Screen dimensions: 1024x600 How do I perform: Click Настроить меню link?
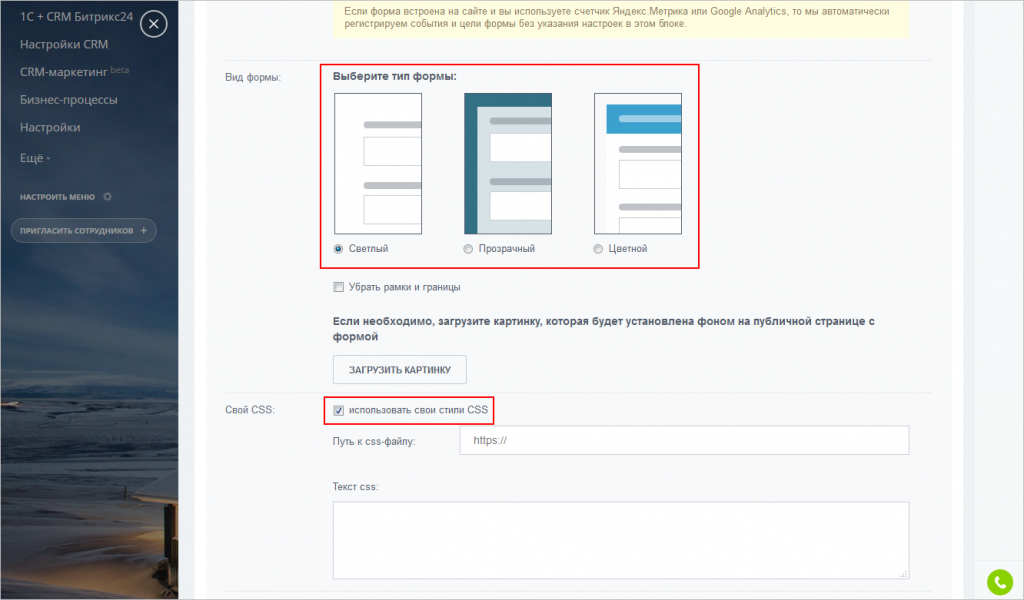click(x=57, y=197)
